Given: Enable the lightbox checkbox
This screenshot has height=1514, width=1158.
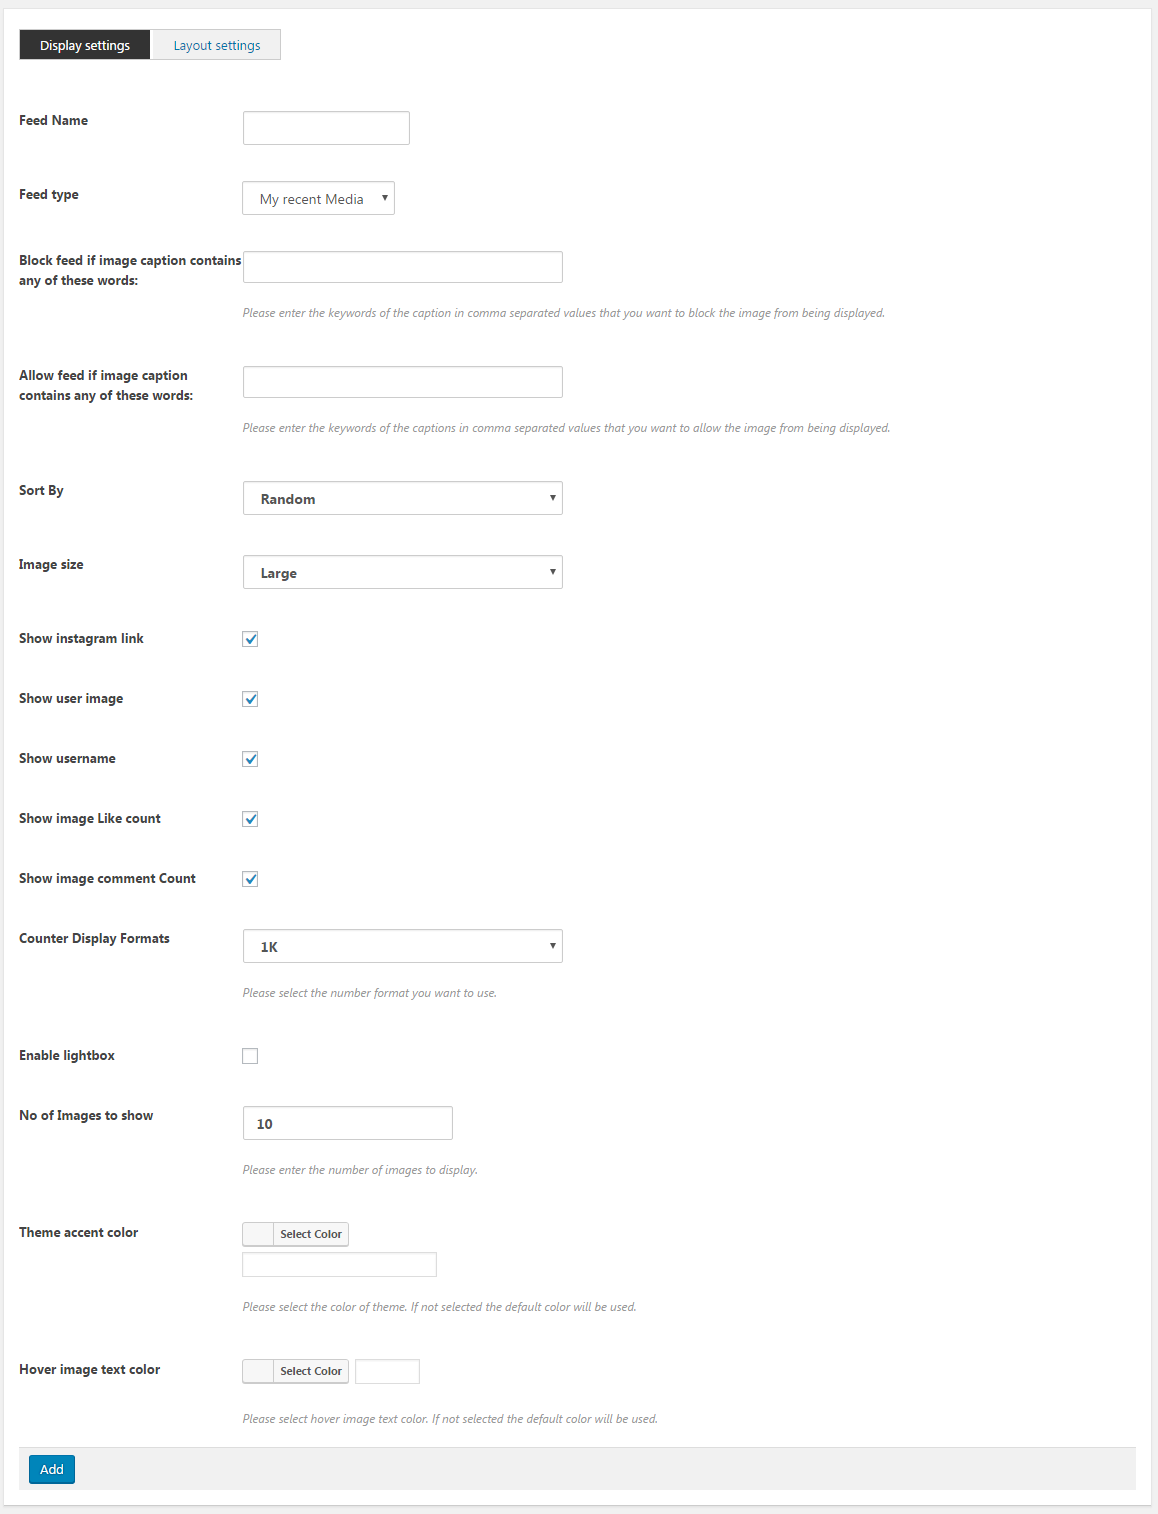Looking at the screenshot, I should point(250,1056).
